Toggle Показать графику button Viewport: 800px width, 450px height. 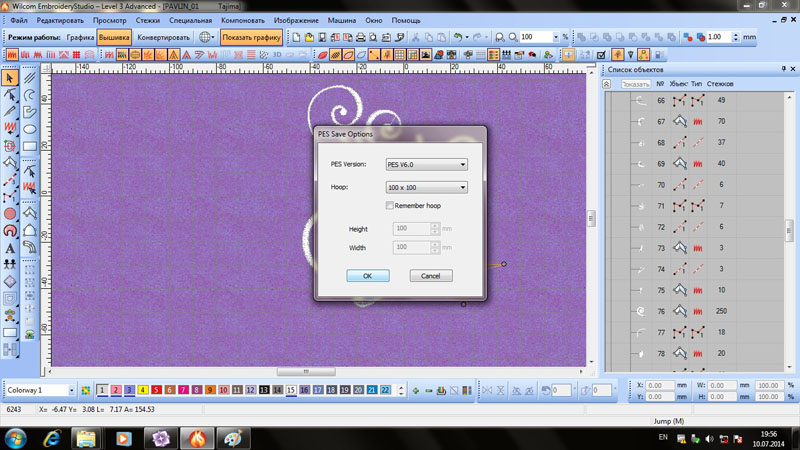point(251,37)
